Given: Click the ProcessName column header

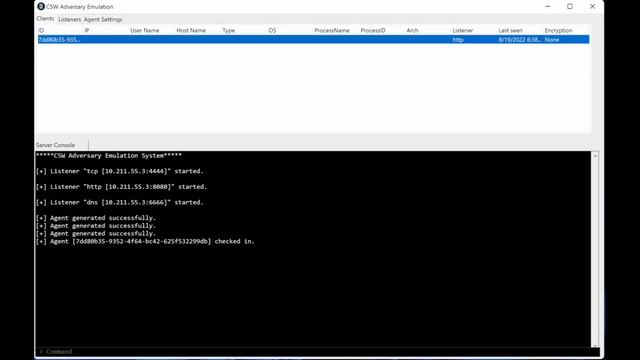Looking at the screenshot, I should coord(332,30).
